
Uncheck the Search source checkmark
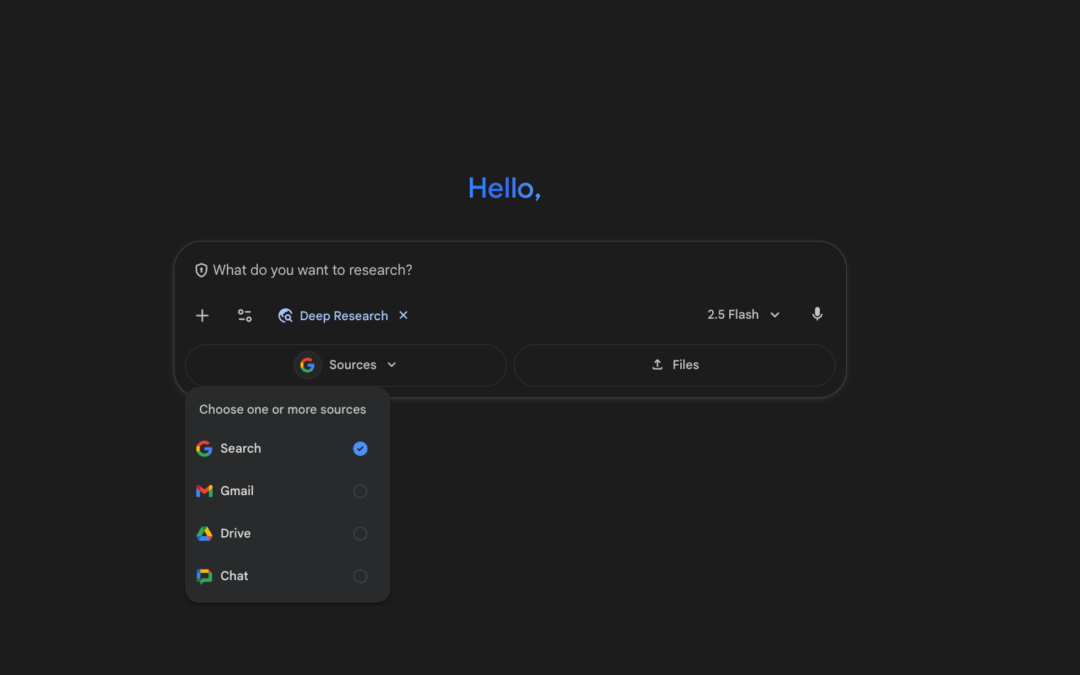[x=360, y=448]
